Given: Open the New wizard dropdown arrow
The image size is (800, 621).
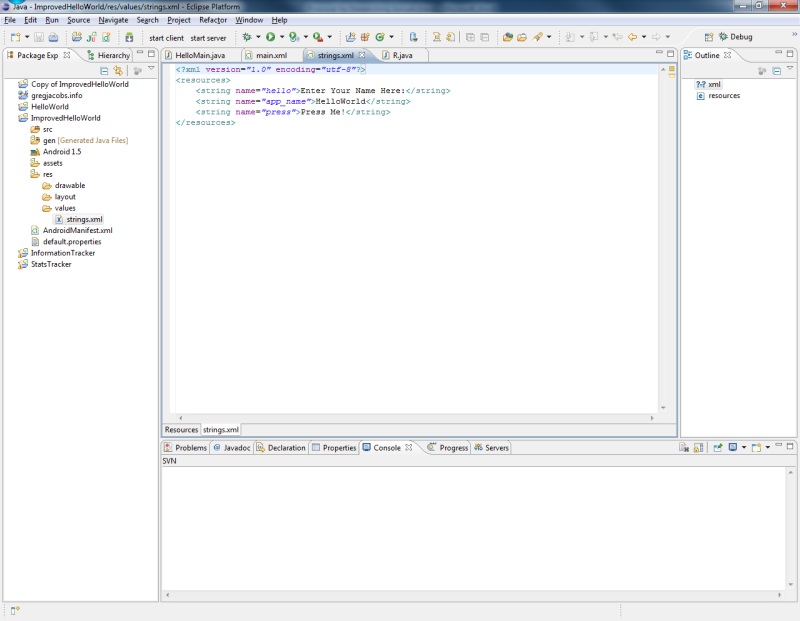Looking at the screenshot, I should [27, 37].
